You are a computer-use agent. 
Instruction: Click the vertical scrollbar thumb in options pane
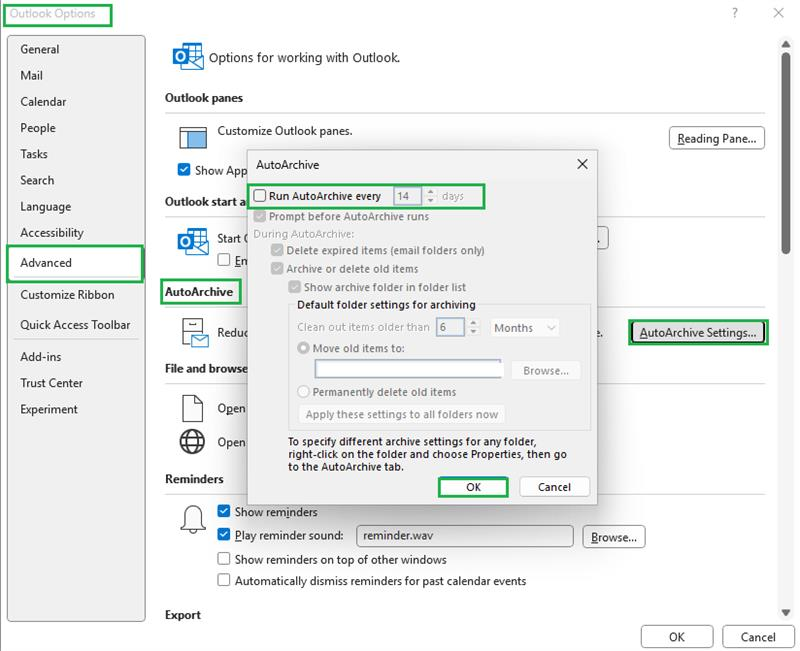(x=786, y=152)
